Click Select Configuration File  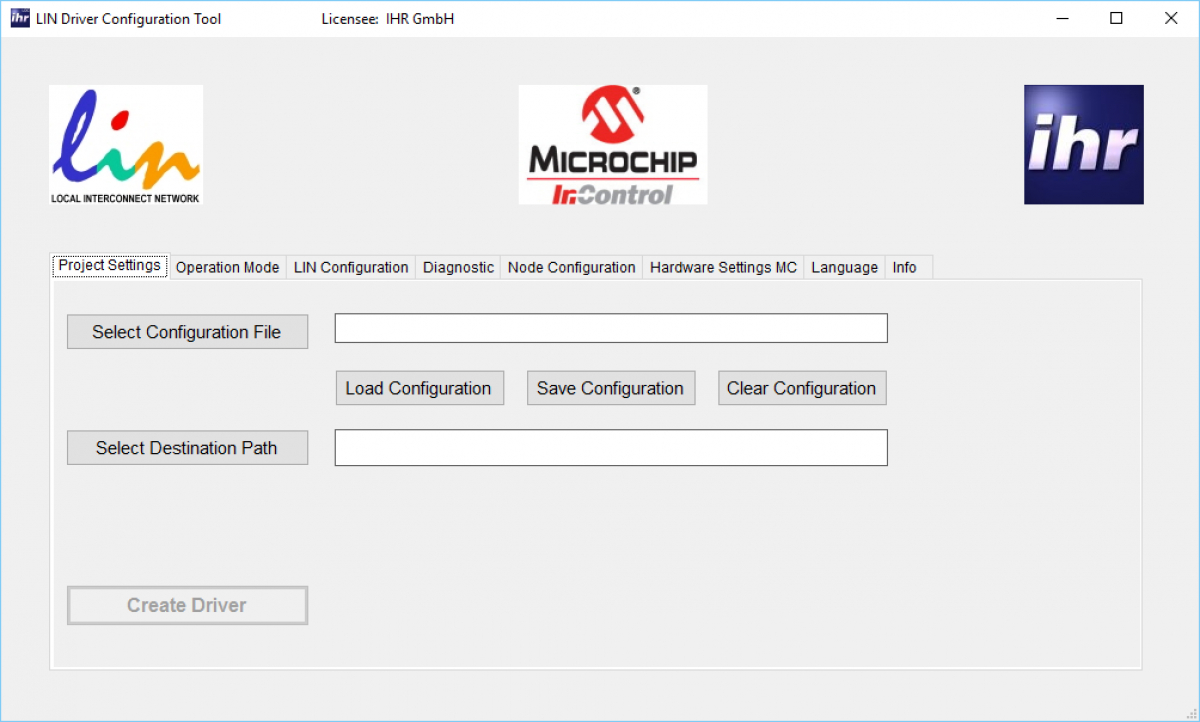pos(187,331)
